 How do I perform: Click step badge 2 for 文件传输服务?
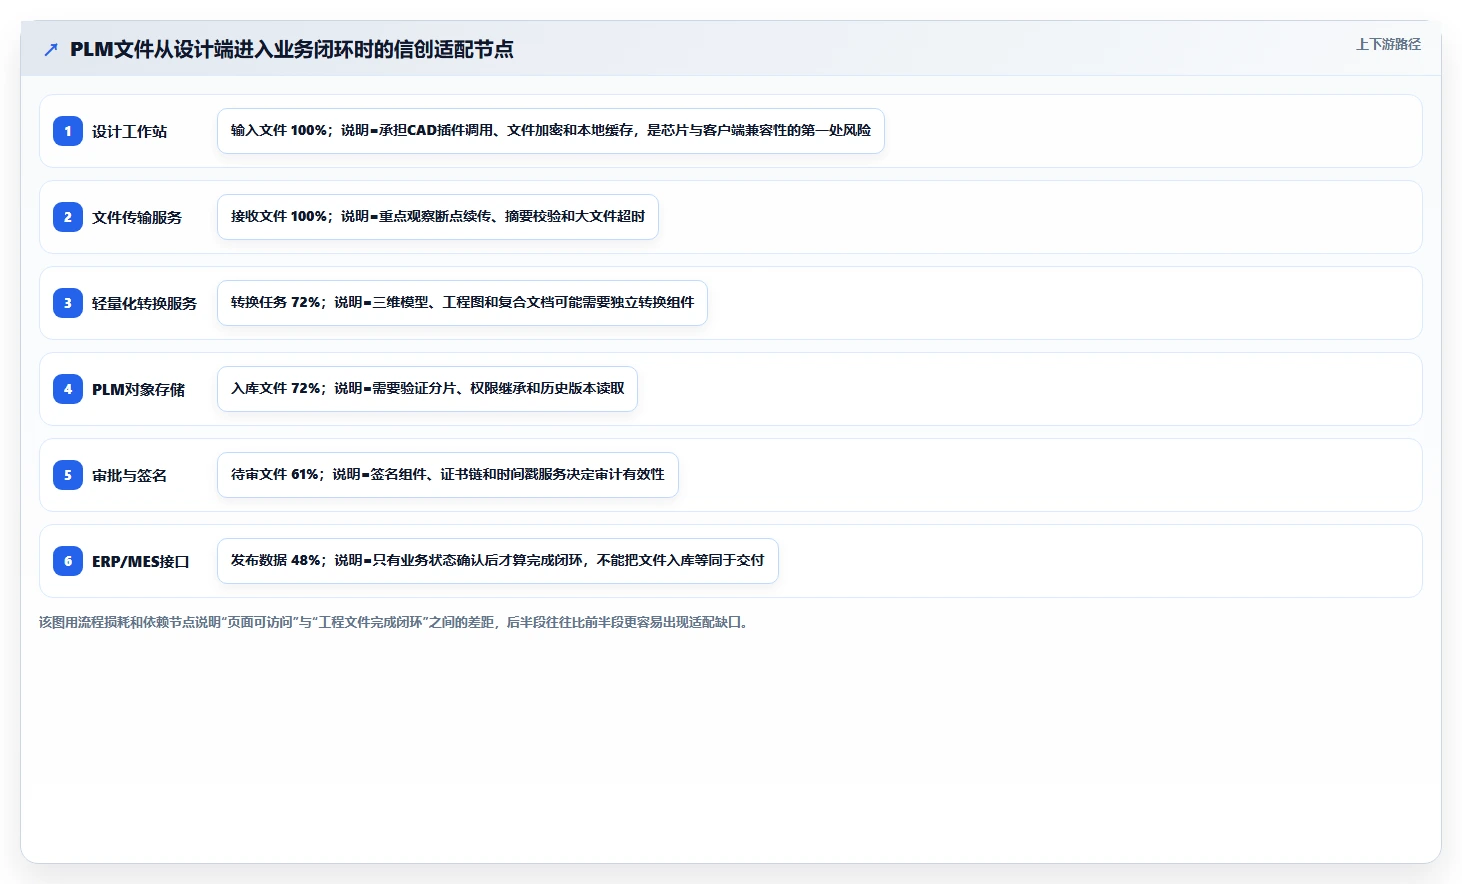pyautogui.click(x=68, y=217)
